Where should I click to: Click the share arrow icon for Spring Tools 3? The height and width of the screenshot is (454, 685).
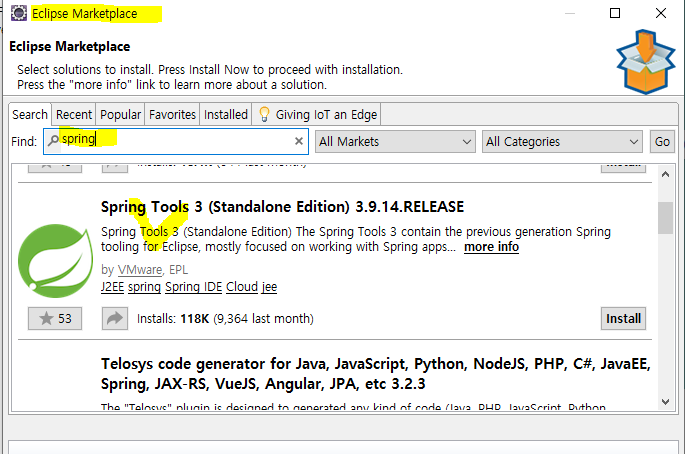[115, 318]
